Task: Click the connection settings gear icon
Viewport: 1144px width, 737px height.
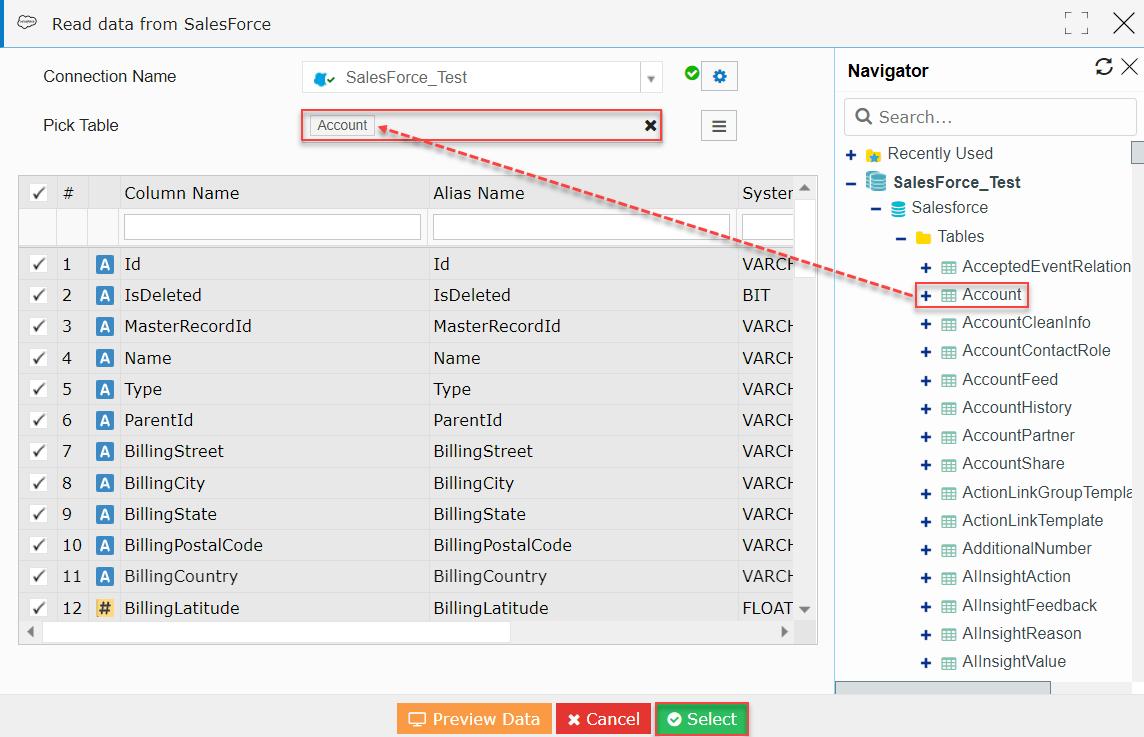Action: tap(719, 76)
